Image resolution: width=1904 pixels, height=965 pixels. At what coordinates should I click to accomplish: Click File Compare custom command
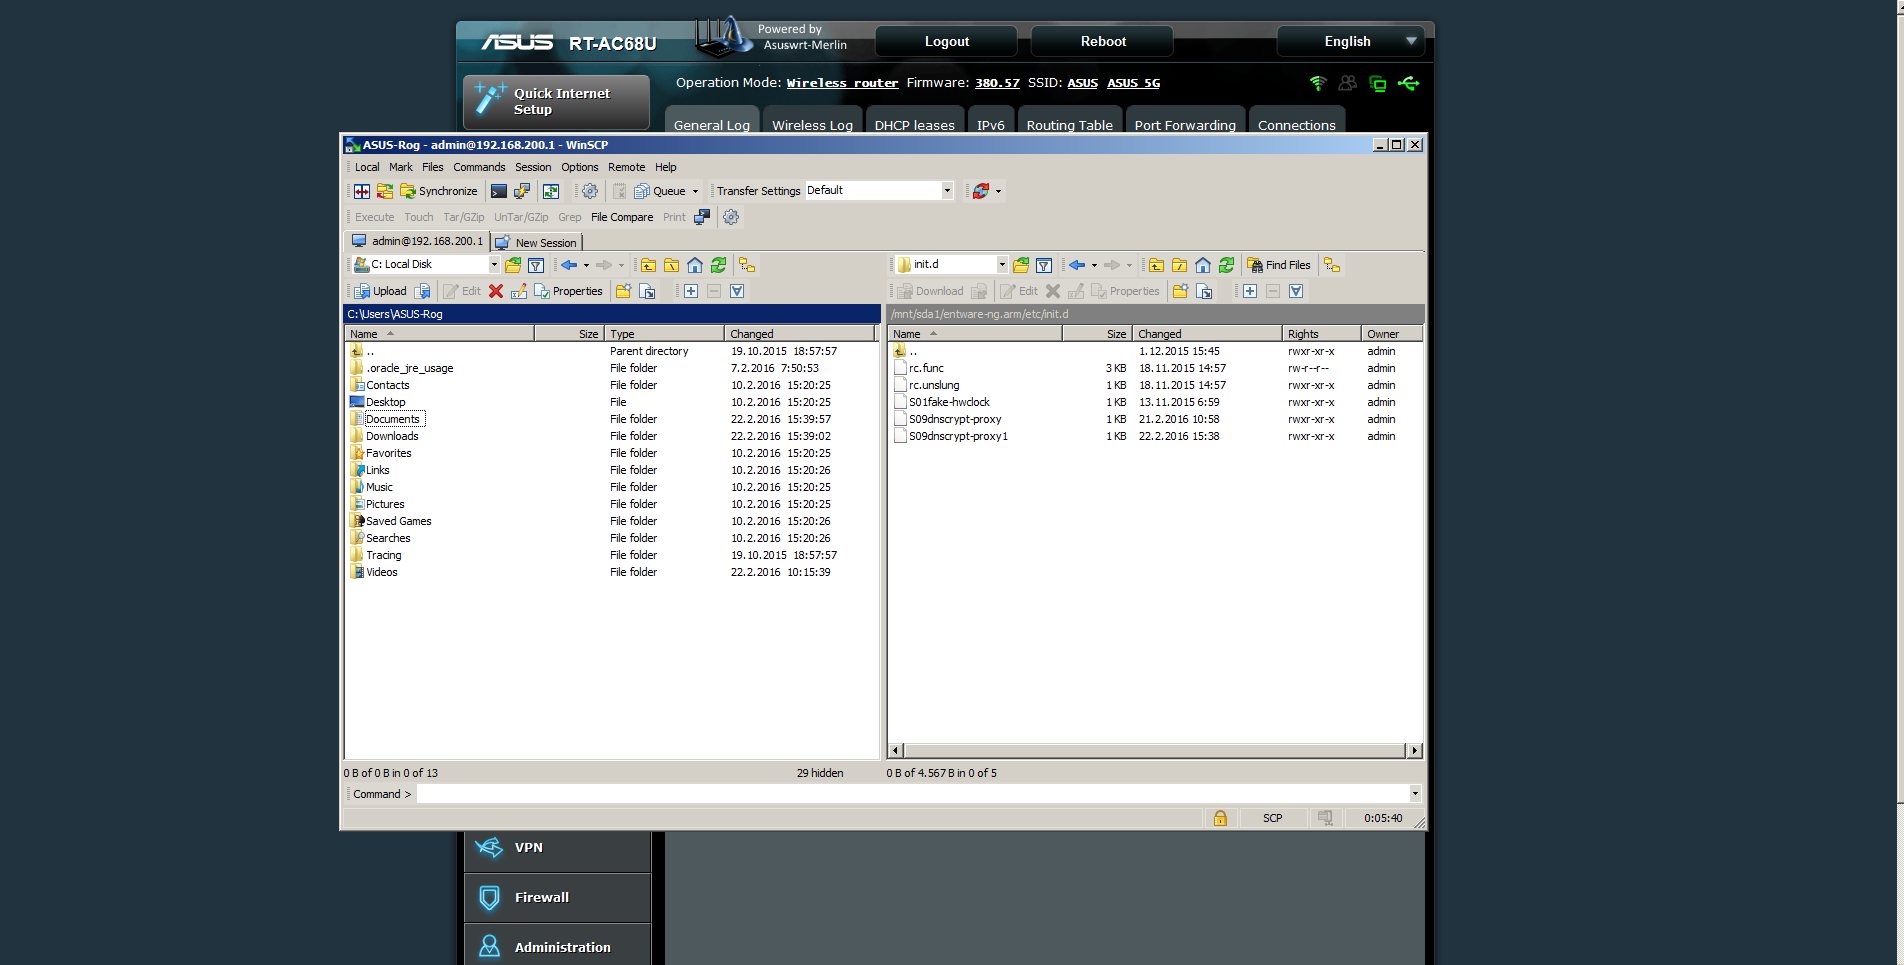point(622,217)
